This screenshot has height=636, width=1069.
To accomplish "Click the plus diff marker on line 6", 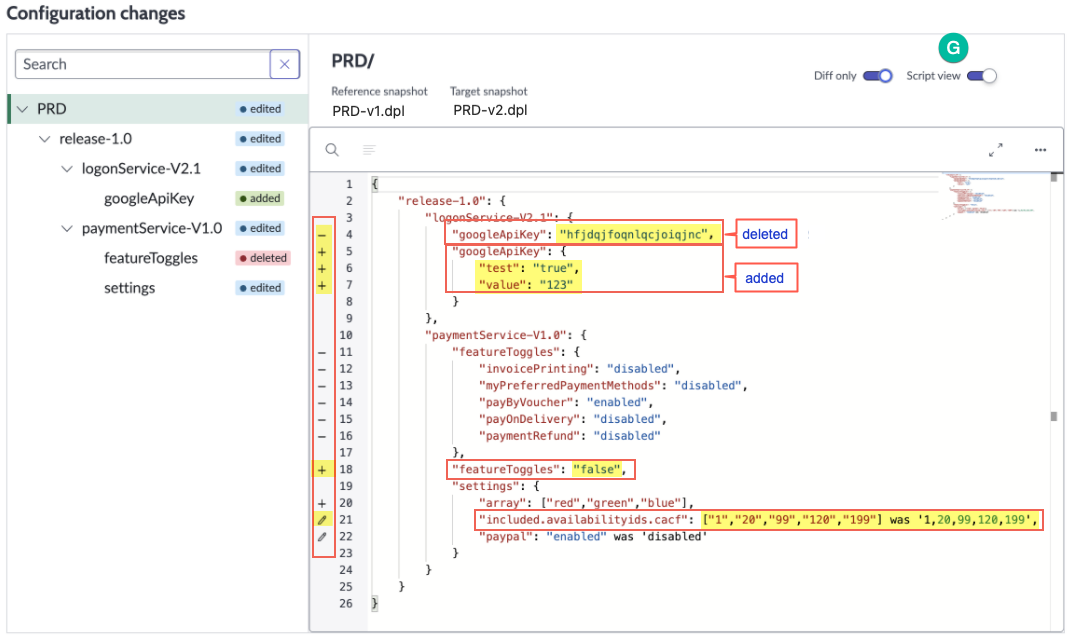I will [x=322, y=269].
